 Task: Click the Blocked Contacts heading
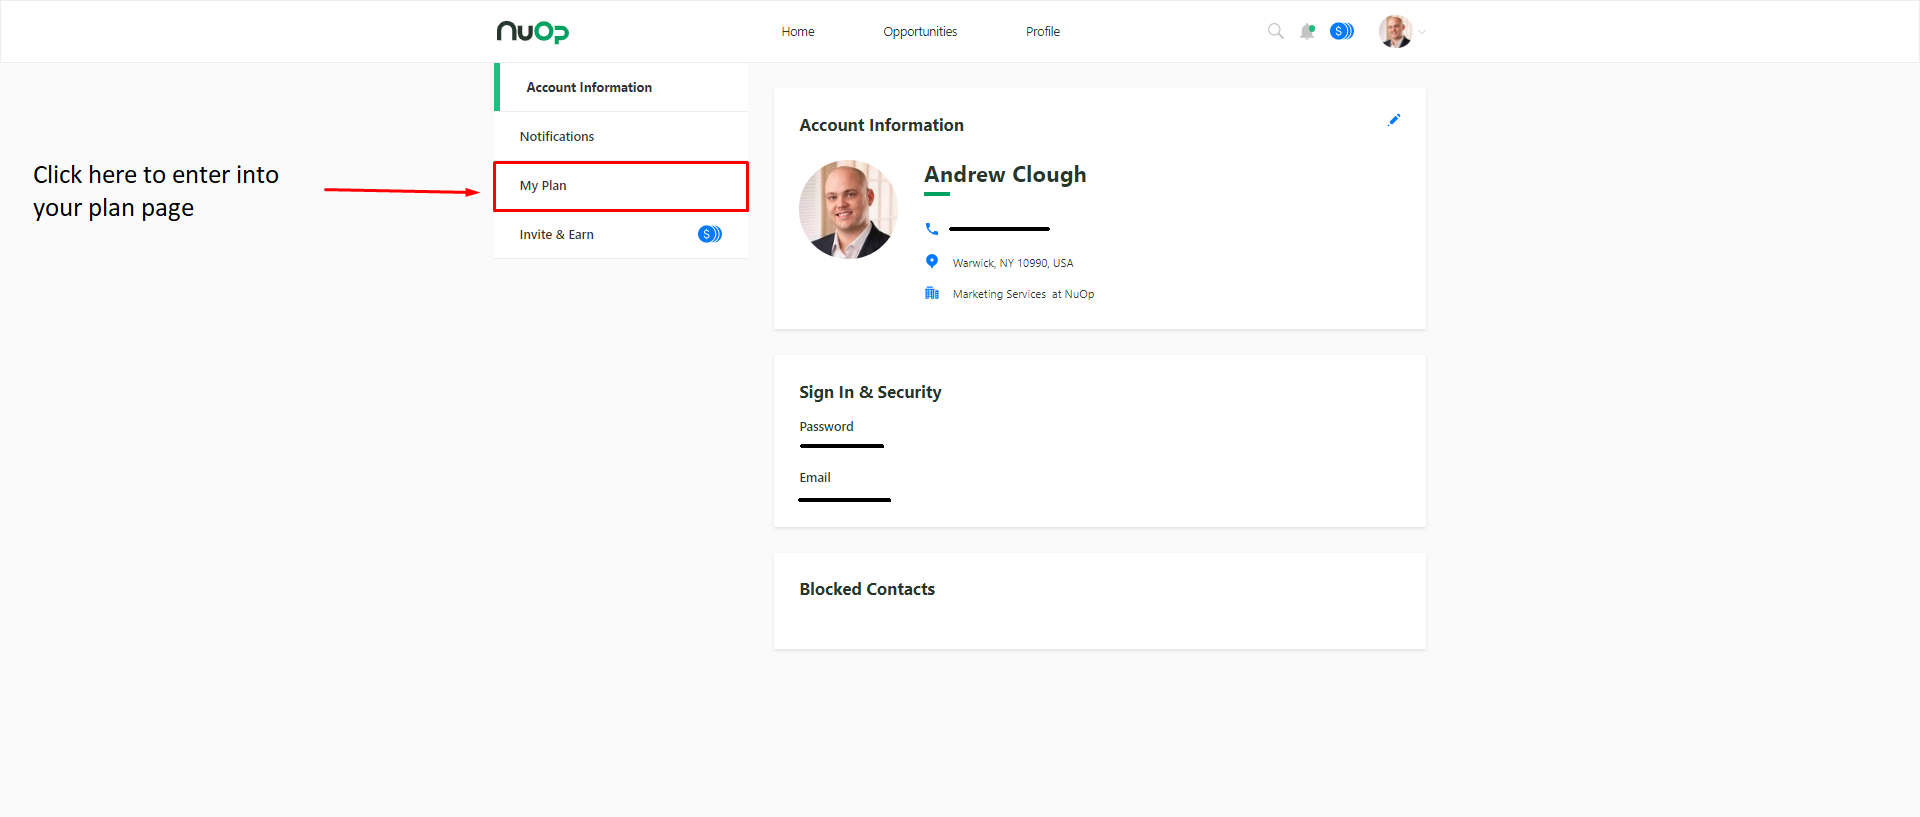click(x=867, y=589)
